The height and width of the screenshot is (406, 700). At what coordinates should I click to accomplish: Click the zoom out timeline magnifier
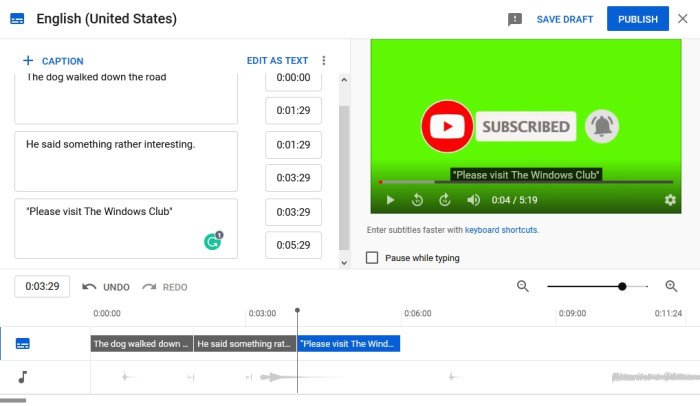point(523,286)
